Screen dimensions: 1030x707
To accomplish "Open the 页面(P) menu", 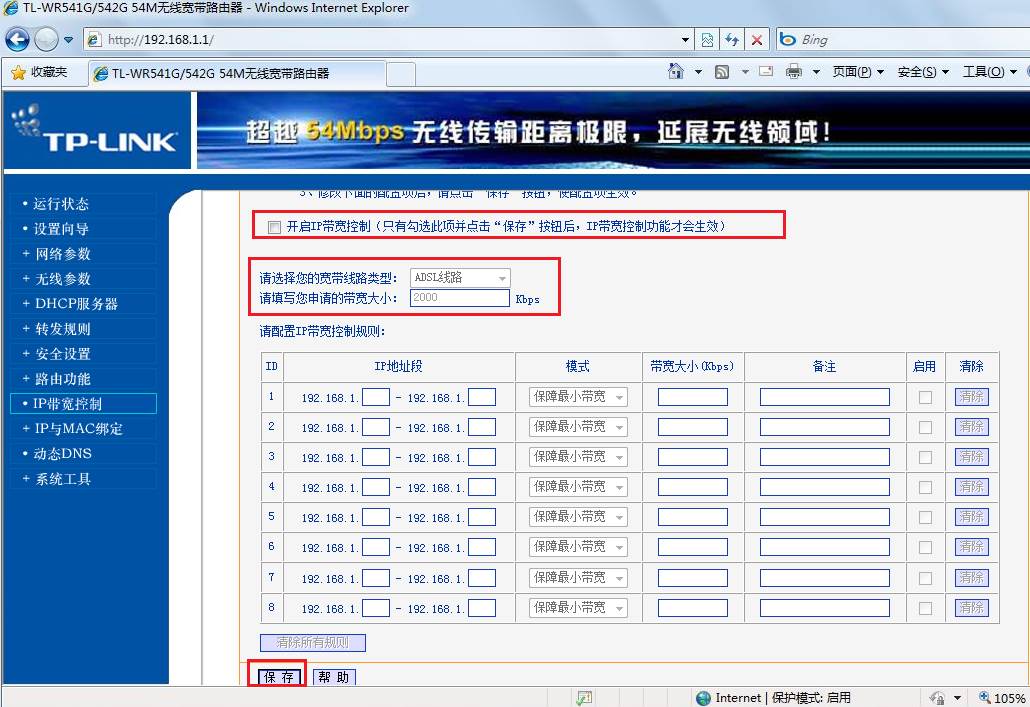I will 858,72.
